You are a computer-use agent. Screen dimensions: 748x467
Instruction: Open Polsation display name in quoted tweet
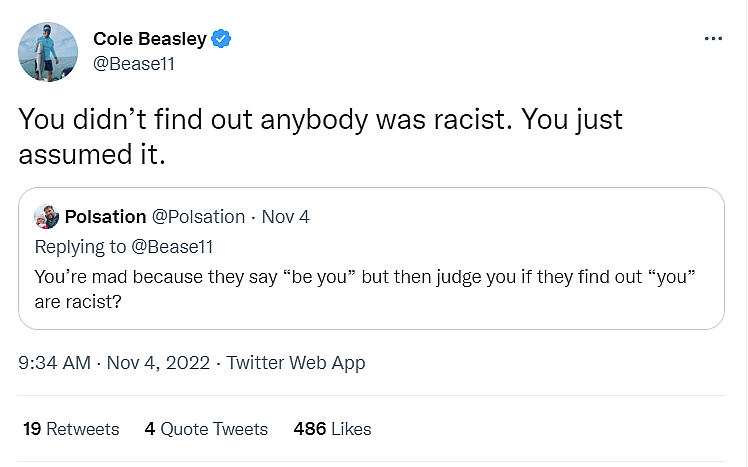105,217
